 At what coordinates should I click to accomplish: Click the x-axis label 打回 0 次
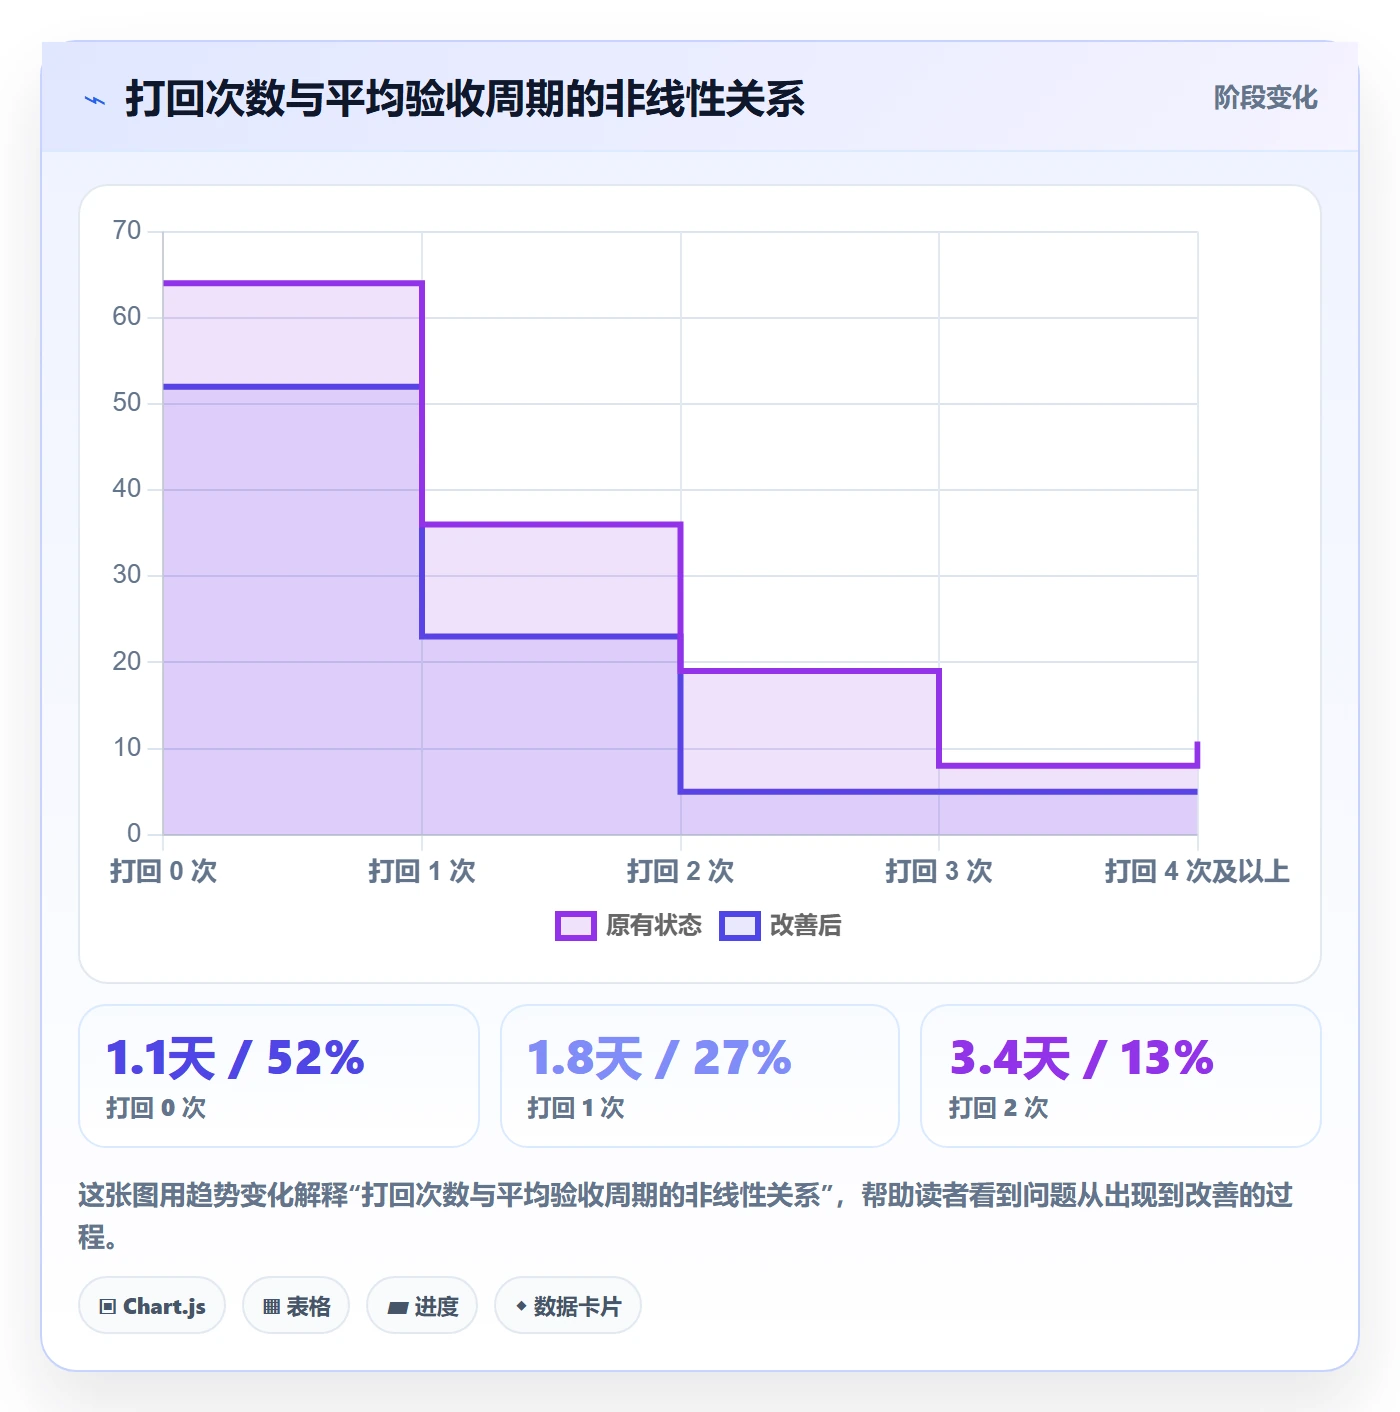(163, 871)
